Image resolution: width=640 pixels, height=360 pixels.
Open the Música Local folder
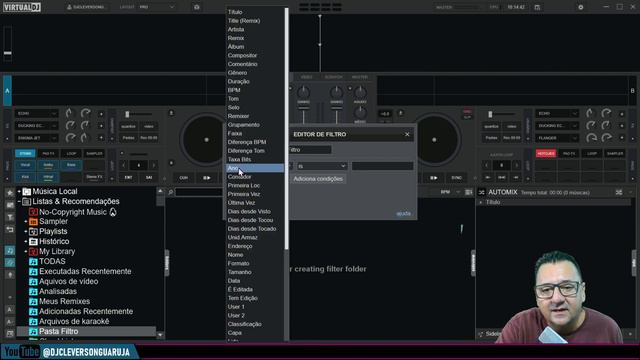pyautogui.click(x=55, y=191)
